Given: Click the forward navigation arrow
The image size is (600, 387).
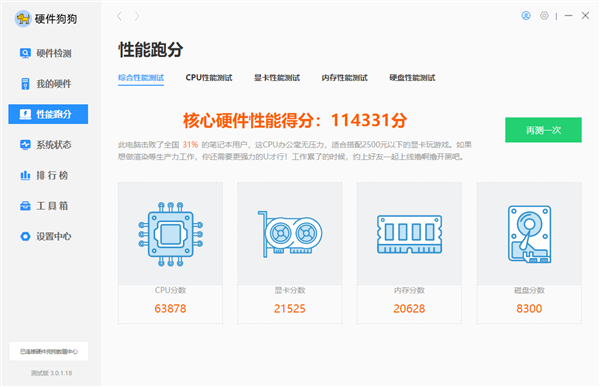Looking at the screenshot, I should click(x=137, y=16).
